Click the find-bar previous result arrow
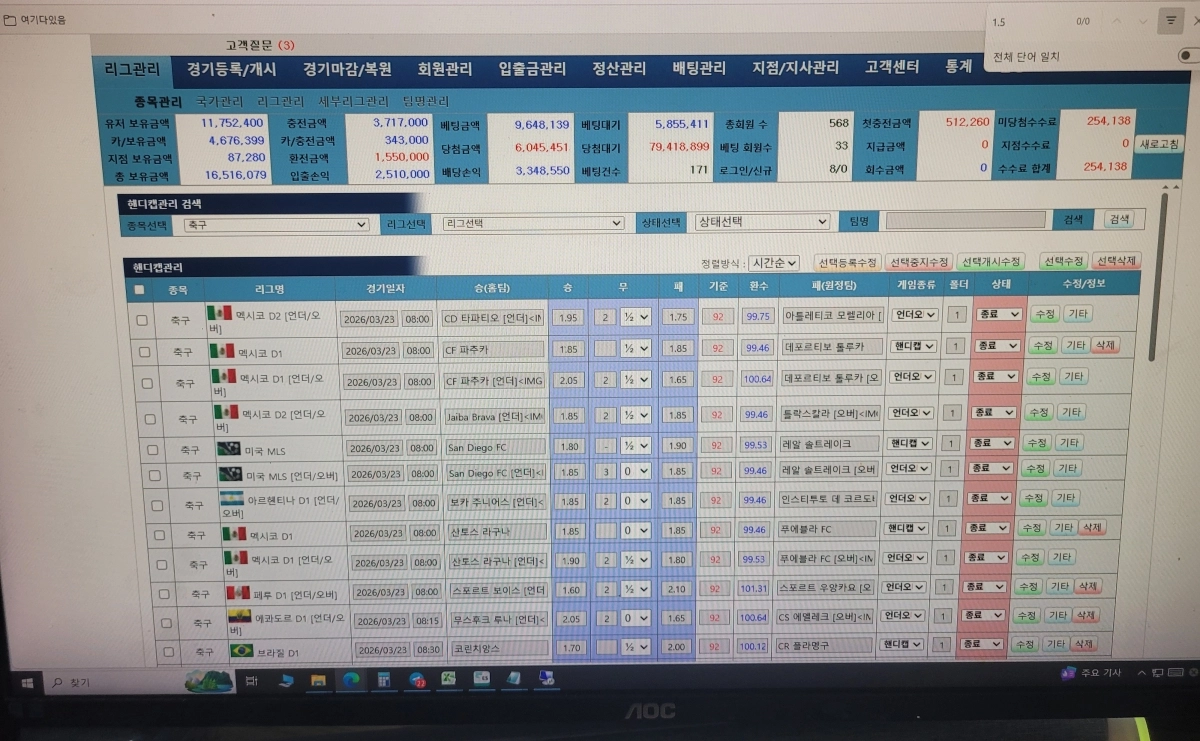The image size is (1200, 741). coord(1117,21)
